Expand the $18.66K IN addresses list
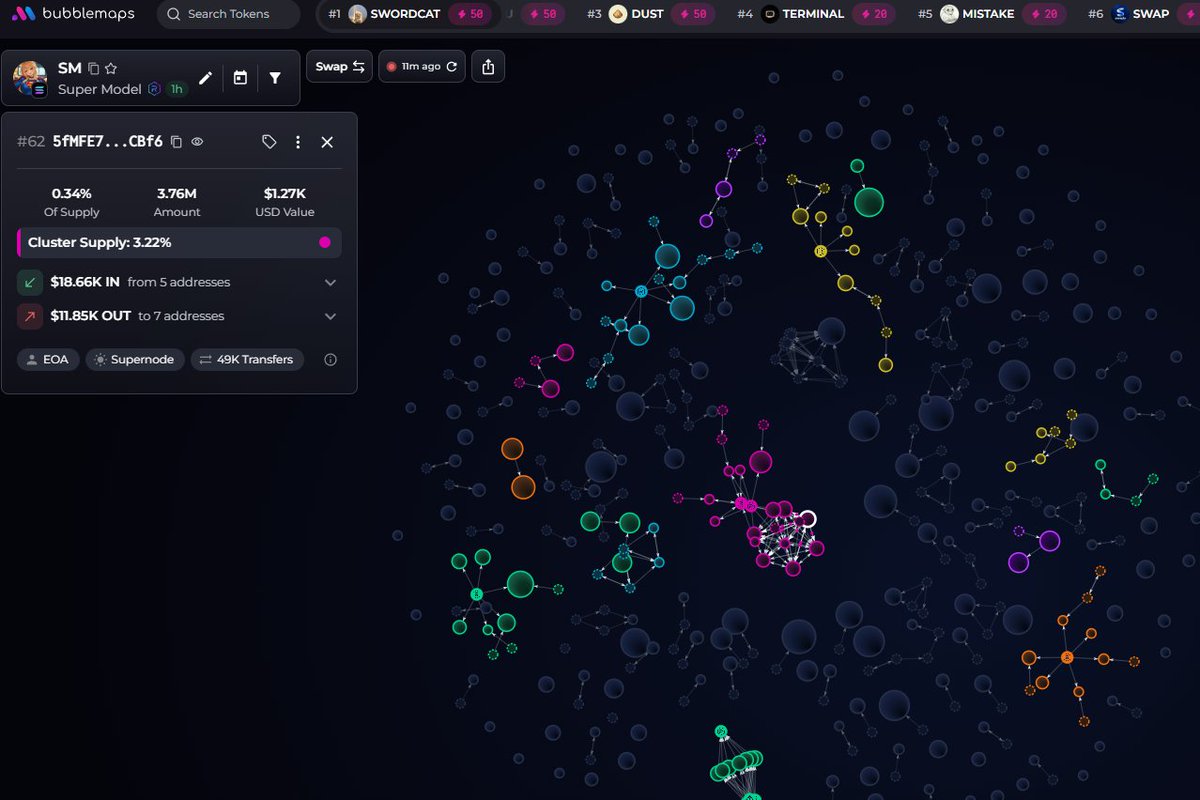 (330, 283)
